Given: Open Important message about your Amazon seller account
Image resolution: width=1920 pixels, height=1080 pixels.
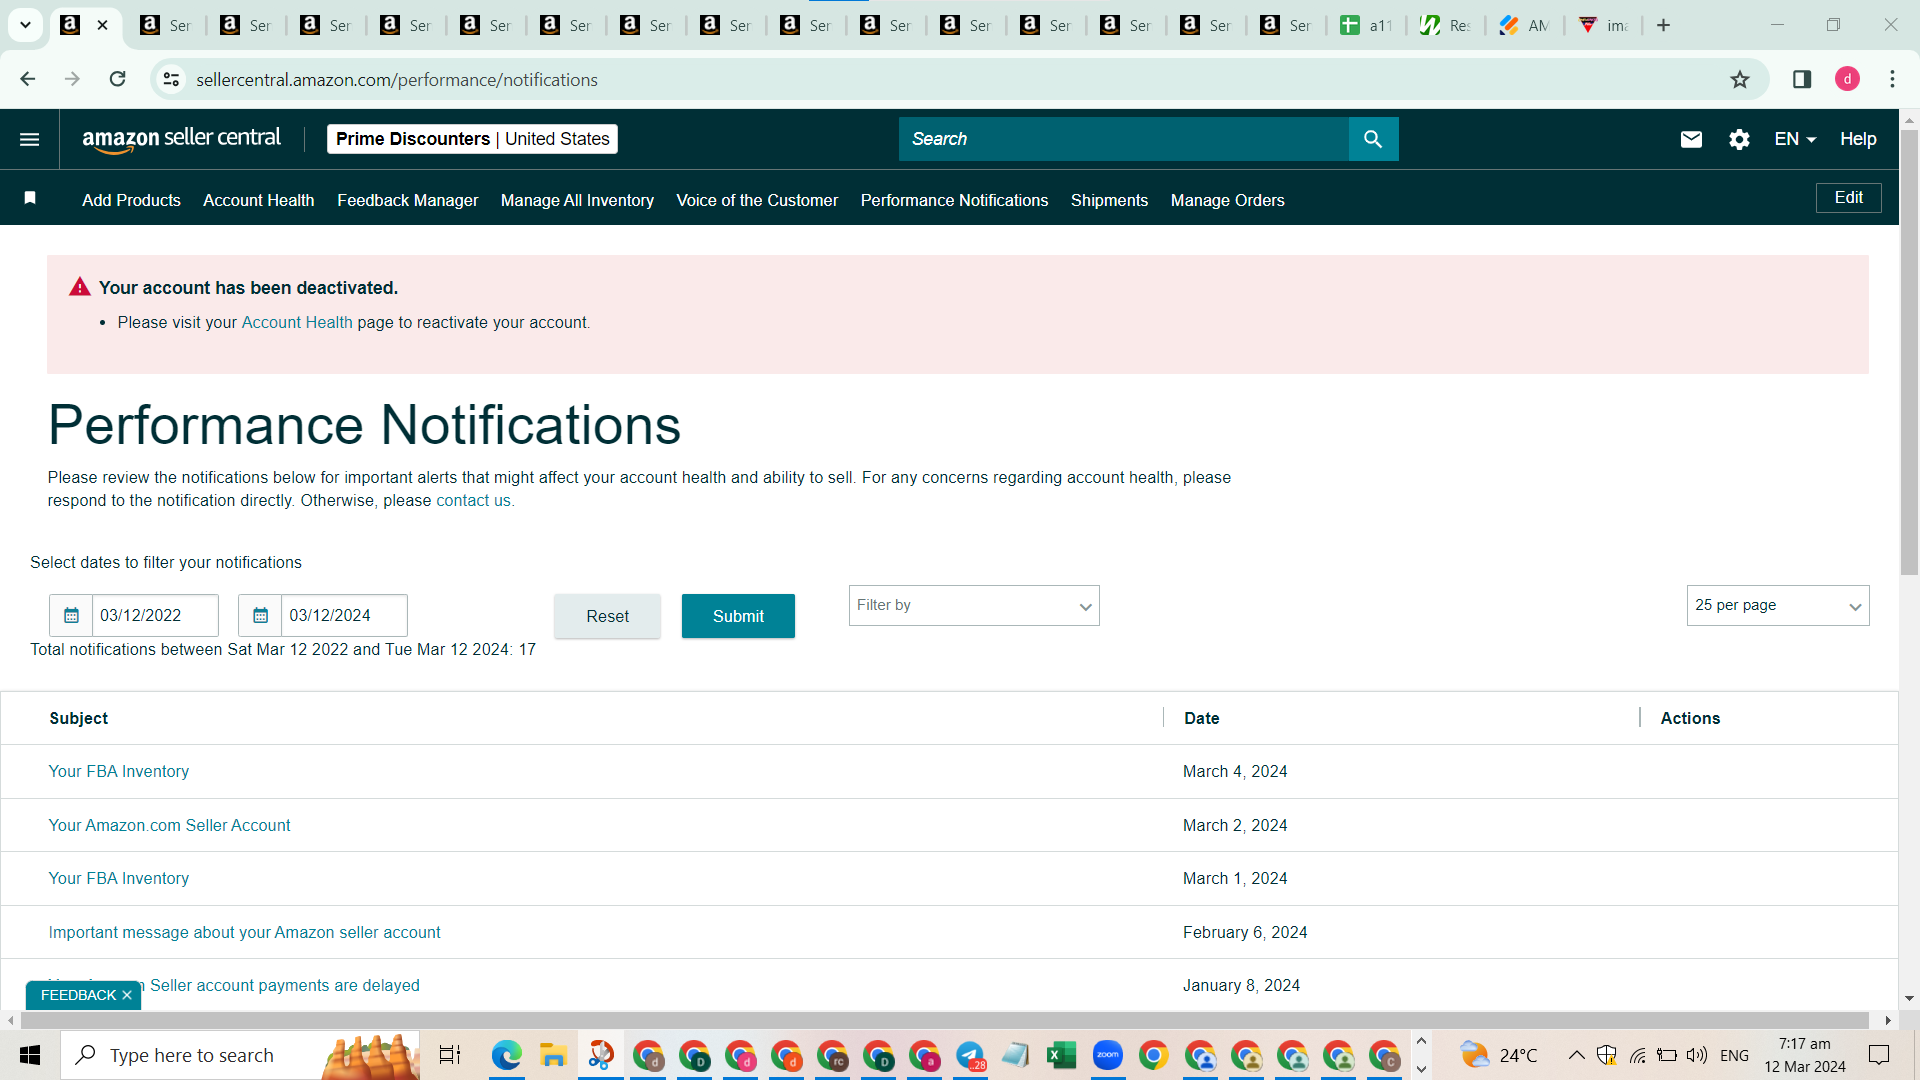Looking at the screenshot, I should (x=245, y=932).
